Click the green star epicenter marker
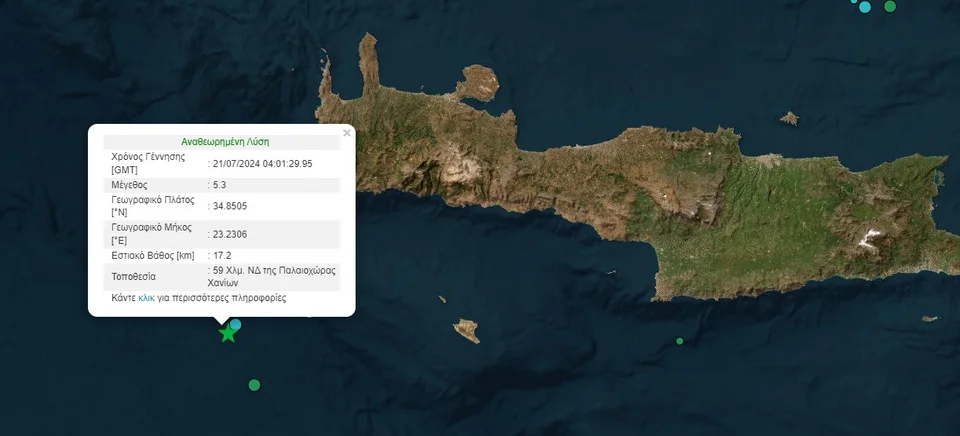 [228, 333]
